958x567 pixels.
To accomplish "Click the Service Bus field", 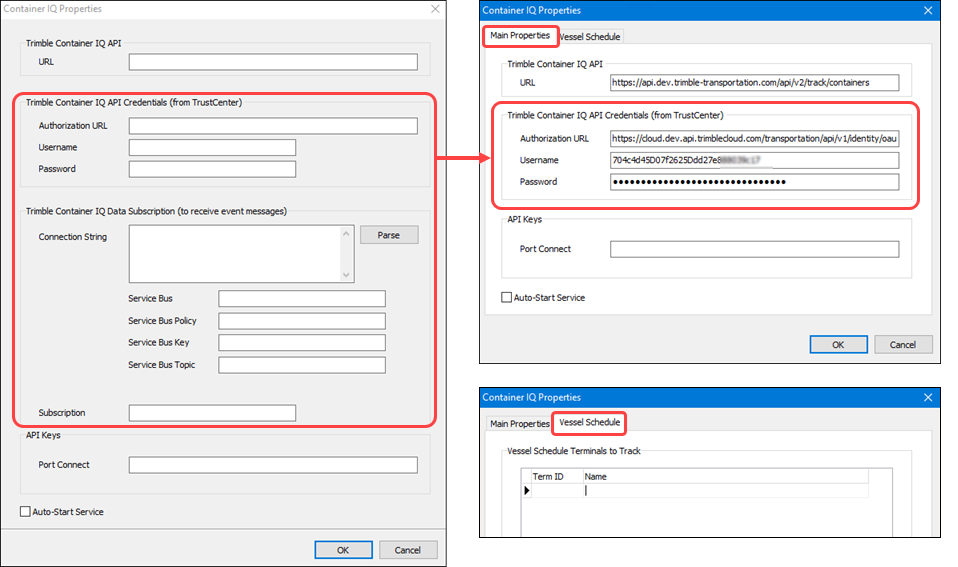I will [302, 299].
